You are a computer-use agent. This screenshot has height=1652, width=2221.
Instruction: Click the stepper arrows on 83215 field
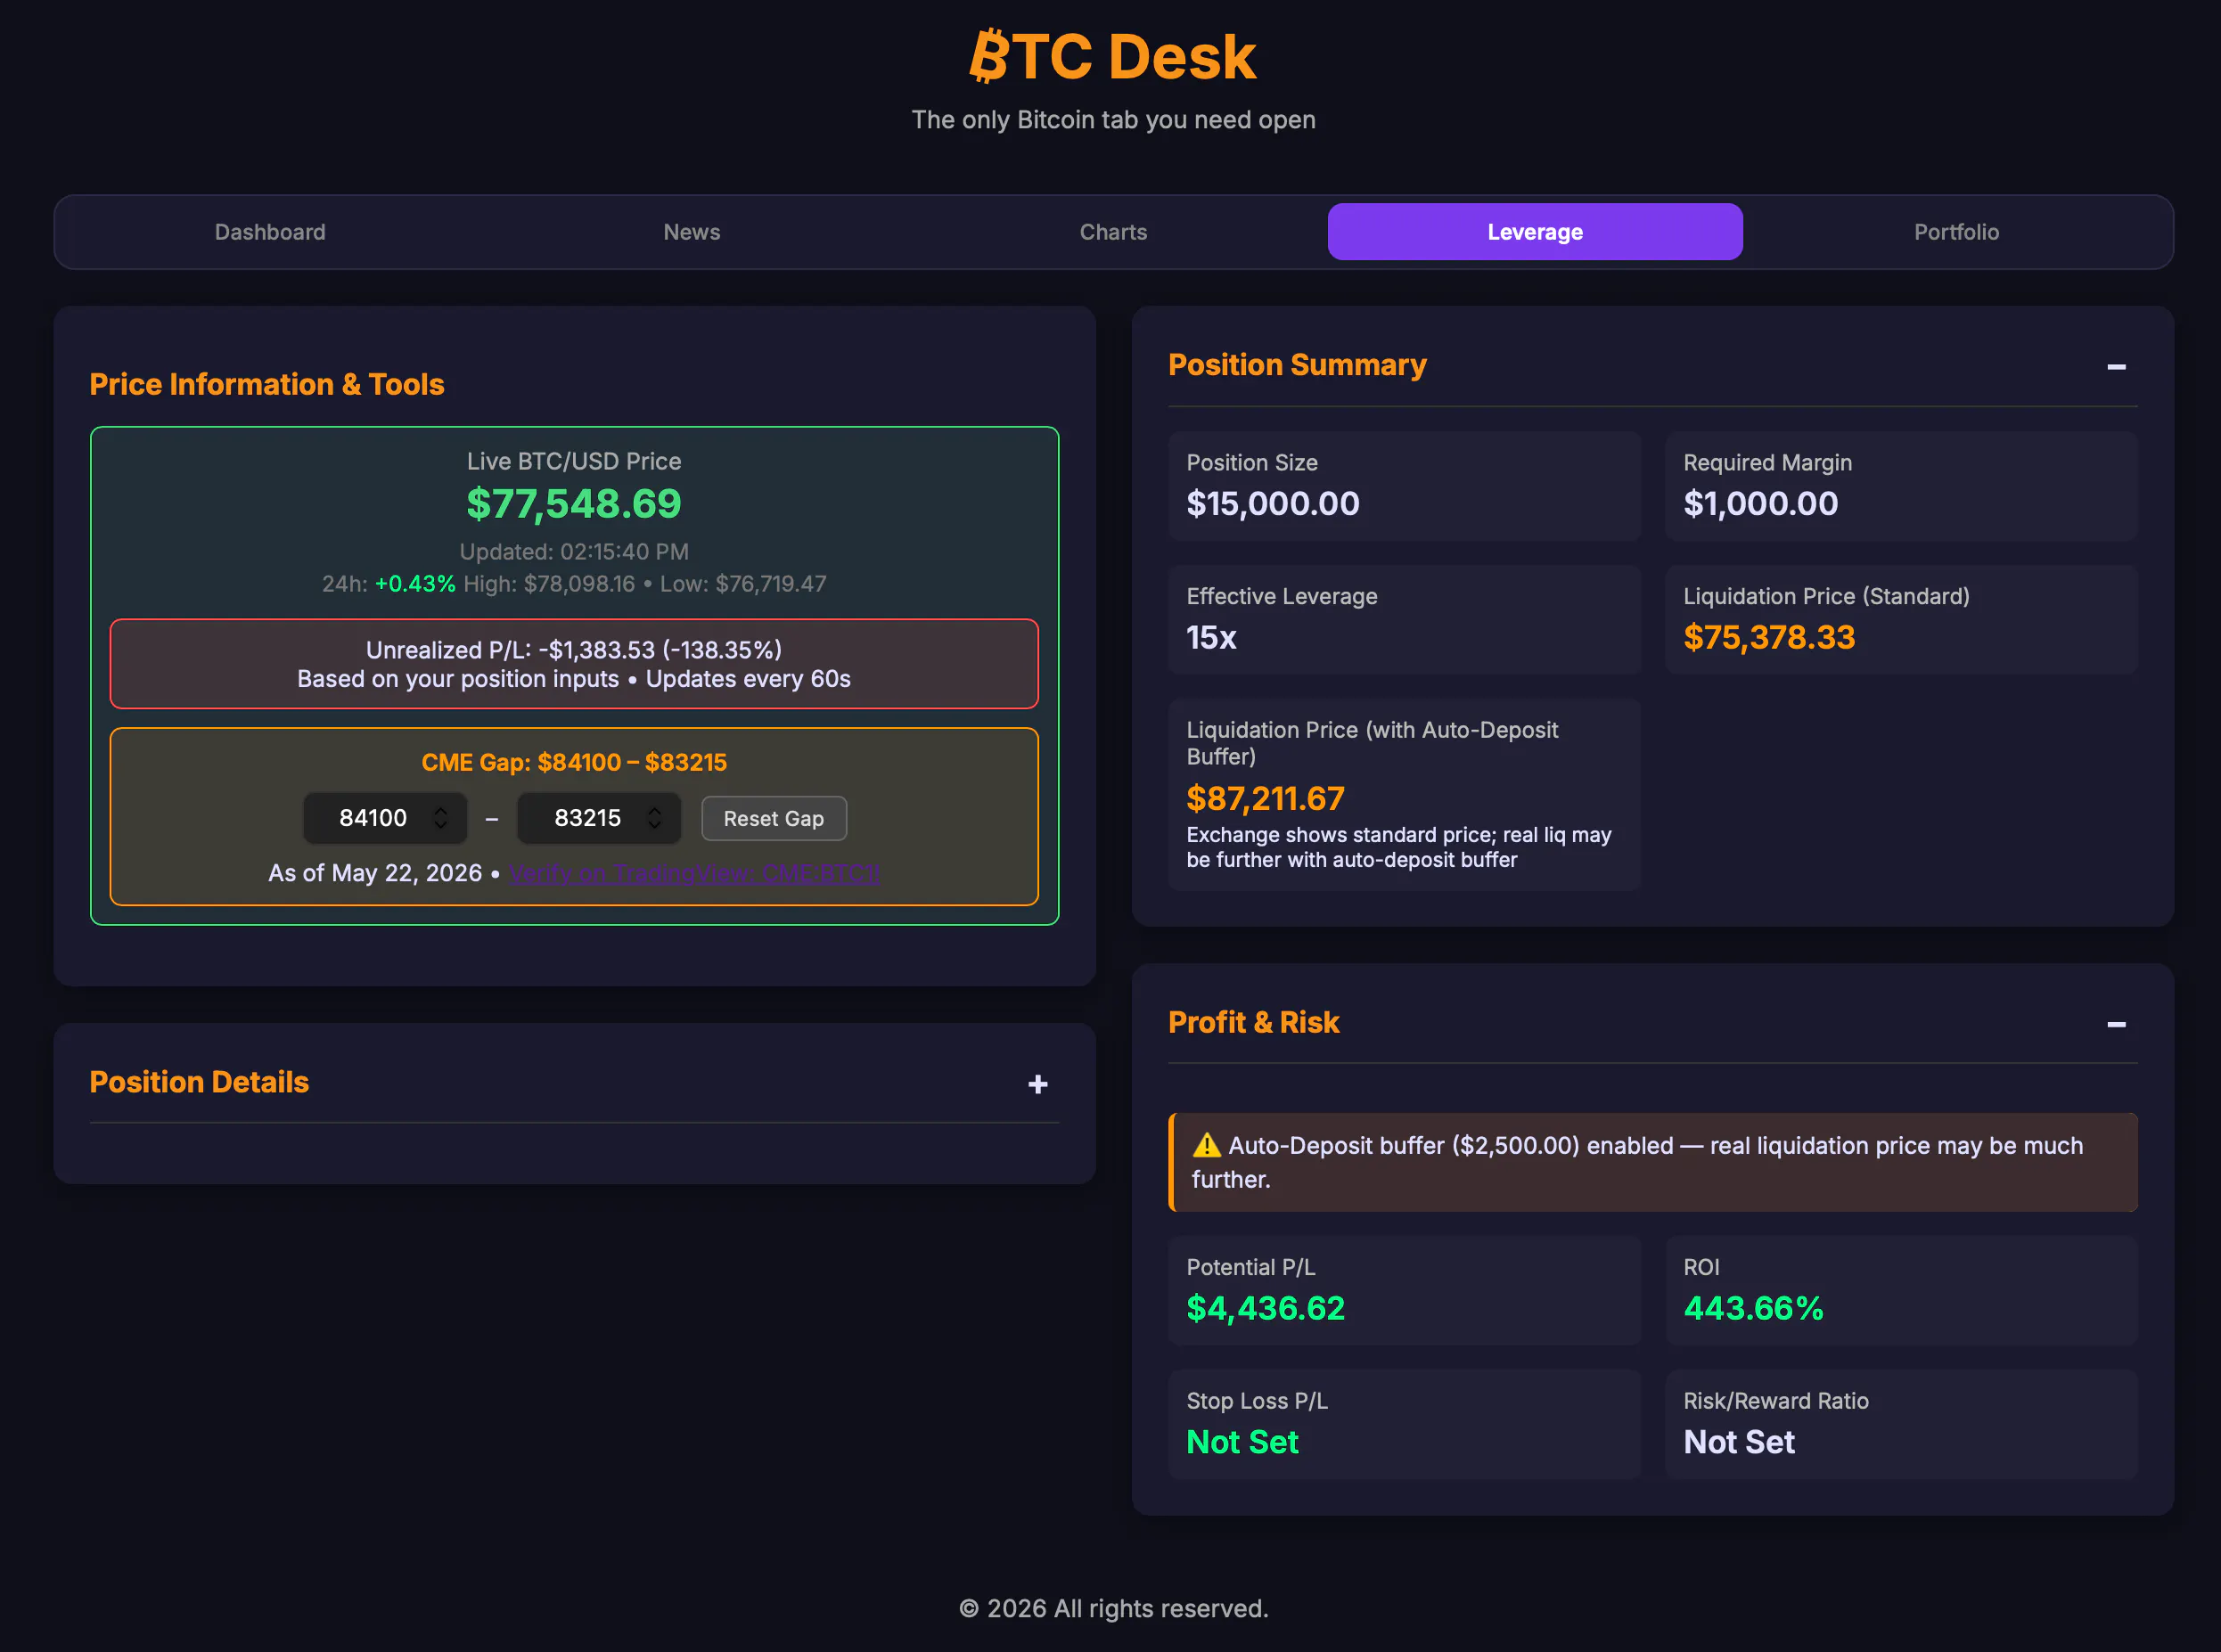click(654, 818)
